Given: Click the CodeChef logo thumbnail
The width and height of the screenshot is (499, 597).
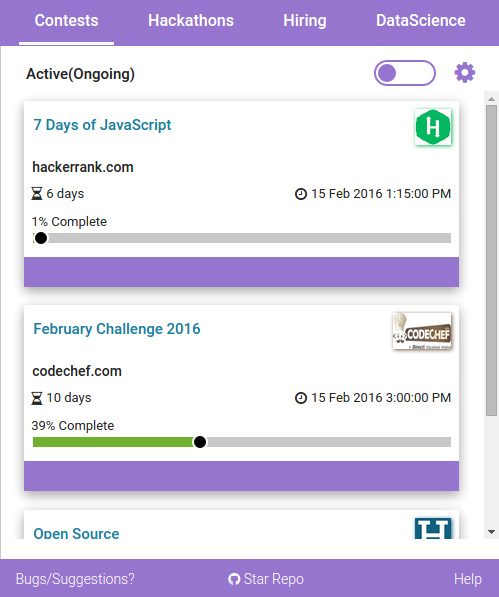Looking at the screenshot, I should (x=422, y=331).
